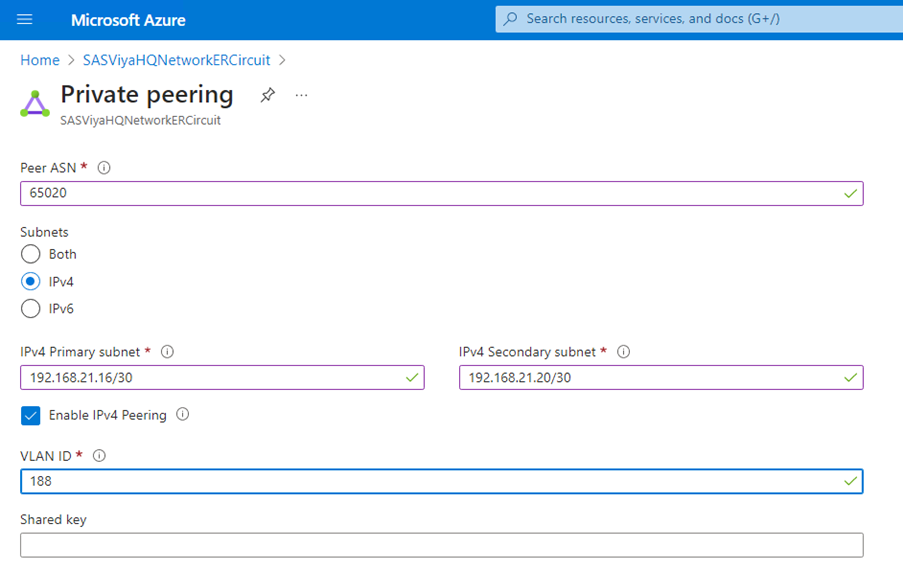Click the Enable IPv4 Peering info icon
The width and height of the screenshot is (903, 570).
coord(183,414)
